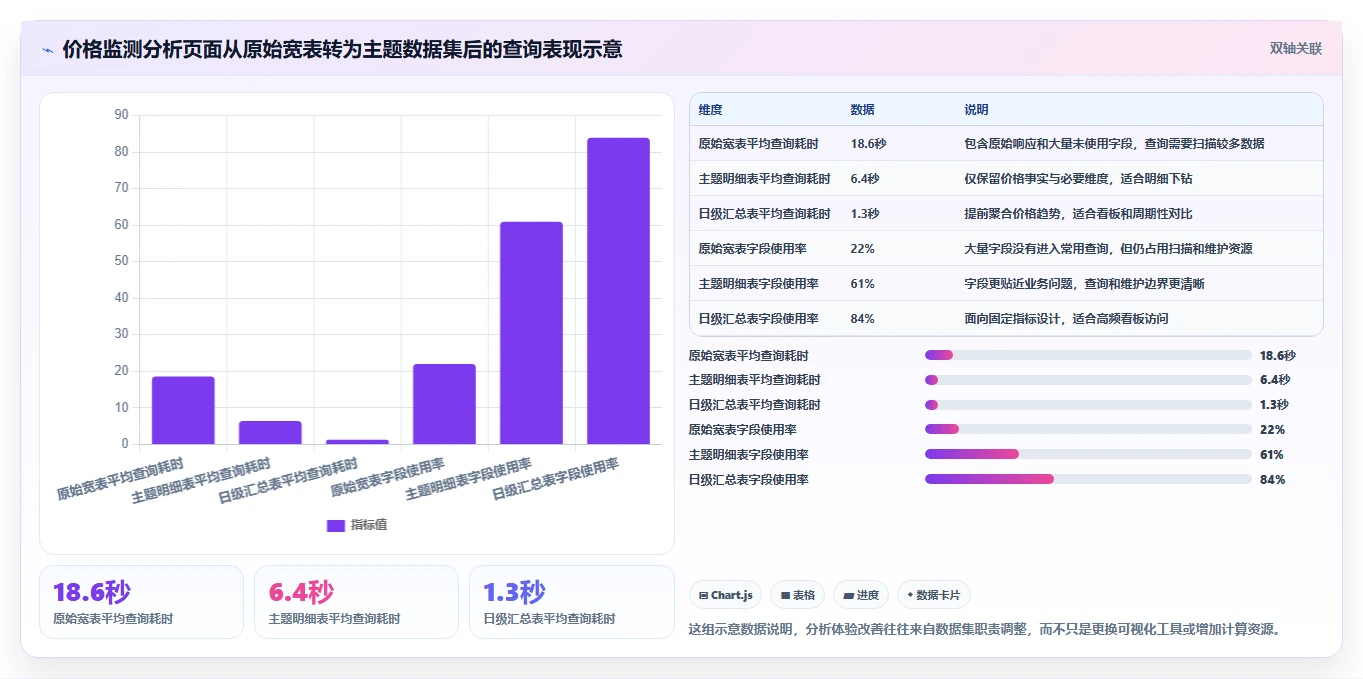Open the 18.6秒 data card
1363x679 pixels.
pos(141,601)
